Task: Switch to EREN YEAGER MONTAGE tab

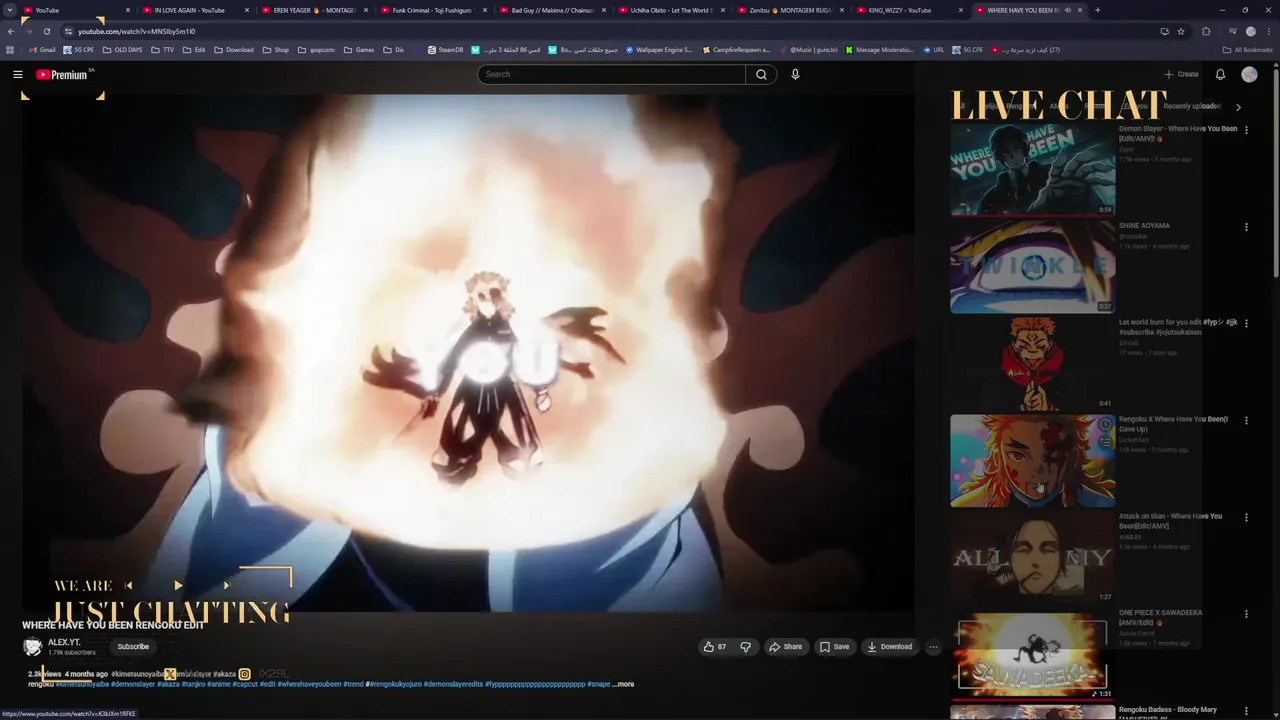Action: 313,10
